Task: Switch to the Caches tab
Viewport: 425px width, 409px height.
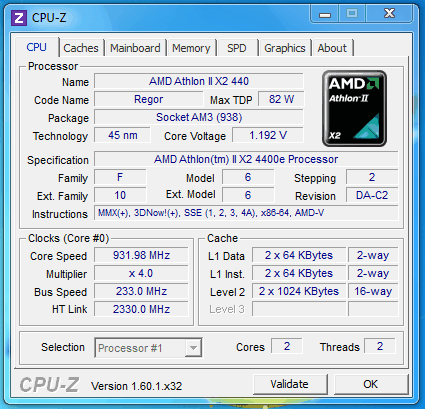Action: pos(81,48)
